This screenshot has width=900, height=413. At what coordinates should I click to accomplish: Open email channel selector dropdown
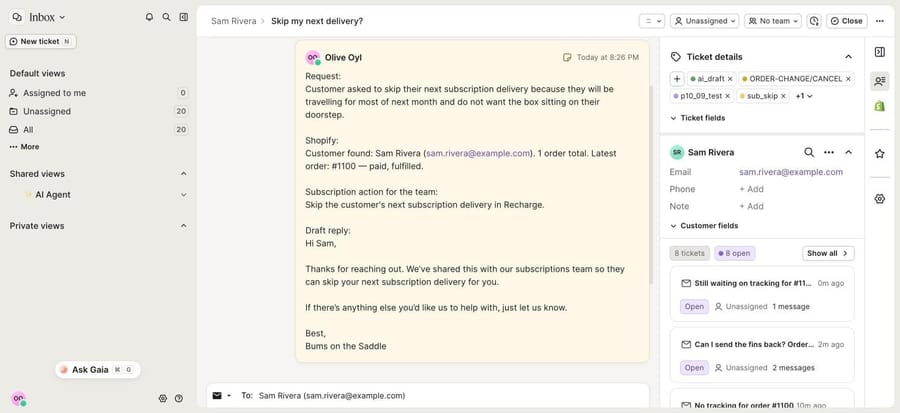[222, 396]
